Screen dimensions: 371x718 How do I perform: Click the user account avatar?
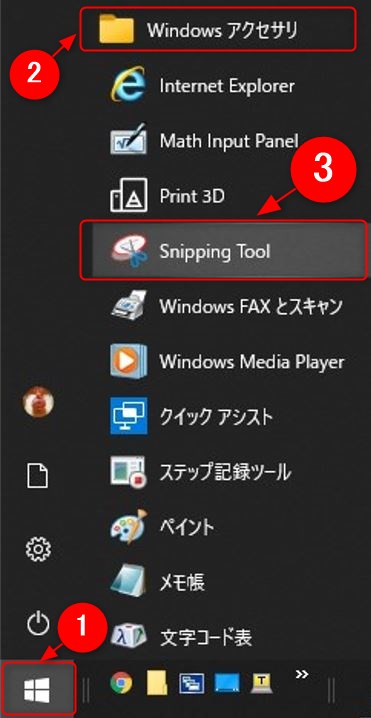tap(38, 402)
